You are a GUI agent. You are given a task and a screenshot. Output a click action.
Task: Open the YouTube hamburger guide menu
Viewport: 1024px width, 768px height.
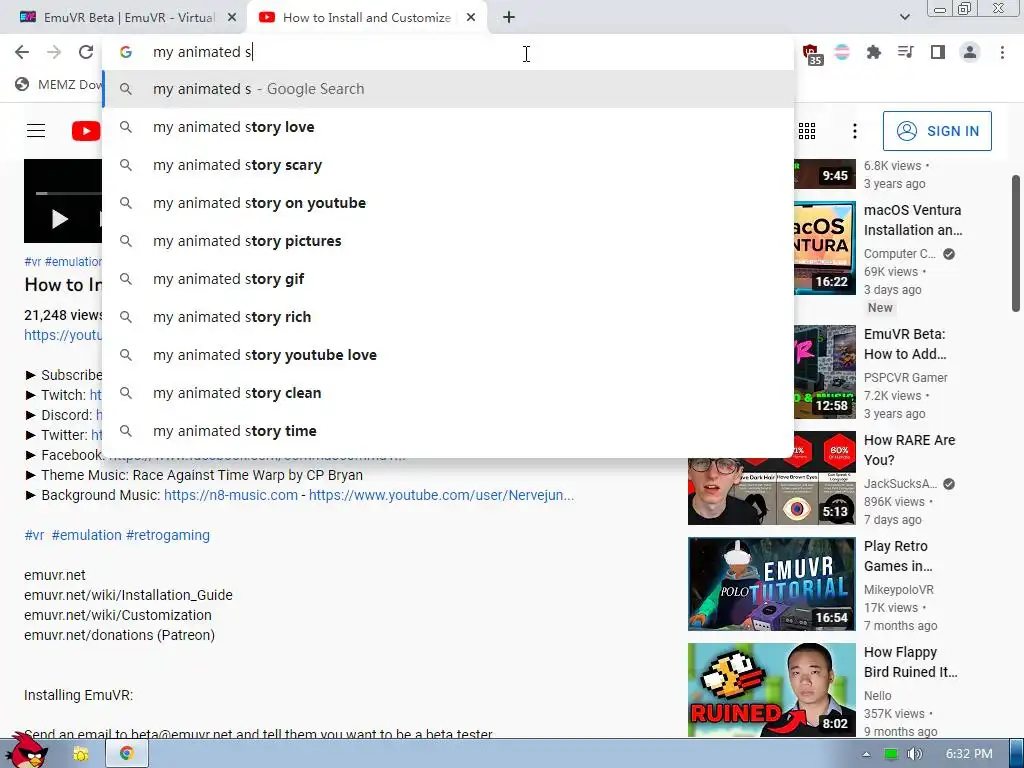pyautogui.click(x=36, y=131)
